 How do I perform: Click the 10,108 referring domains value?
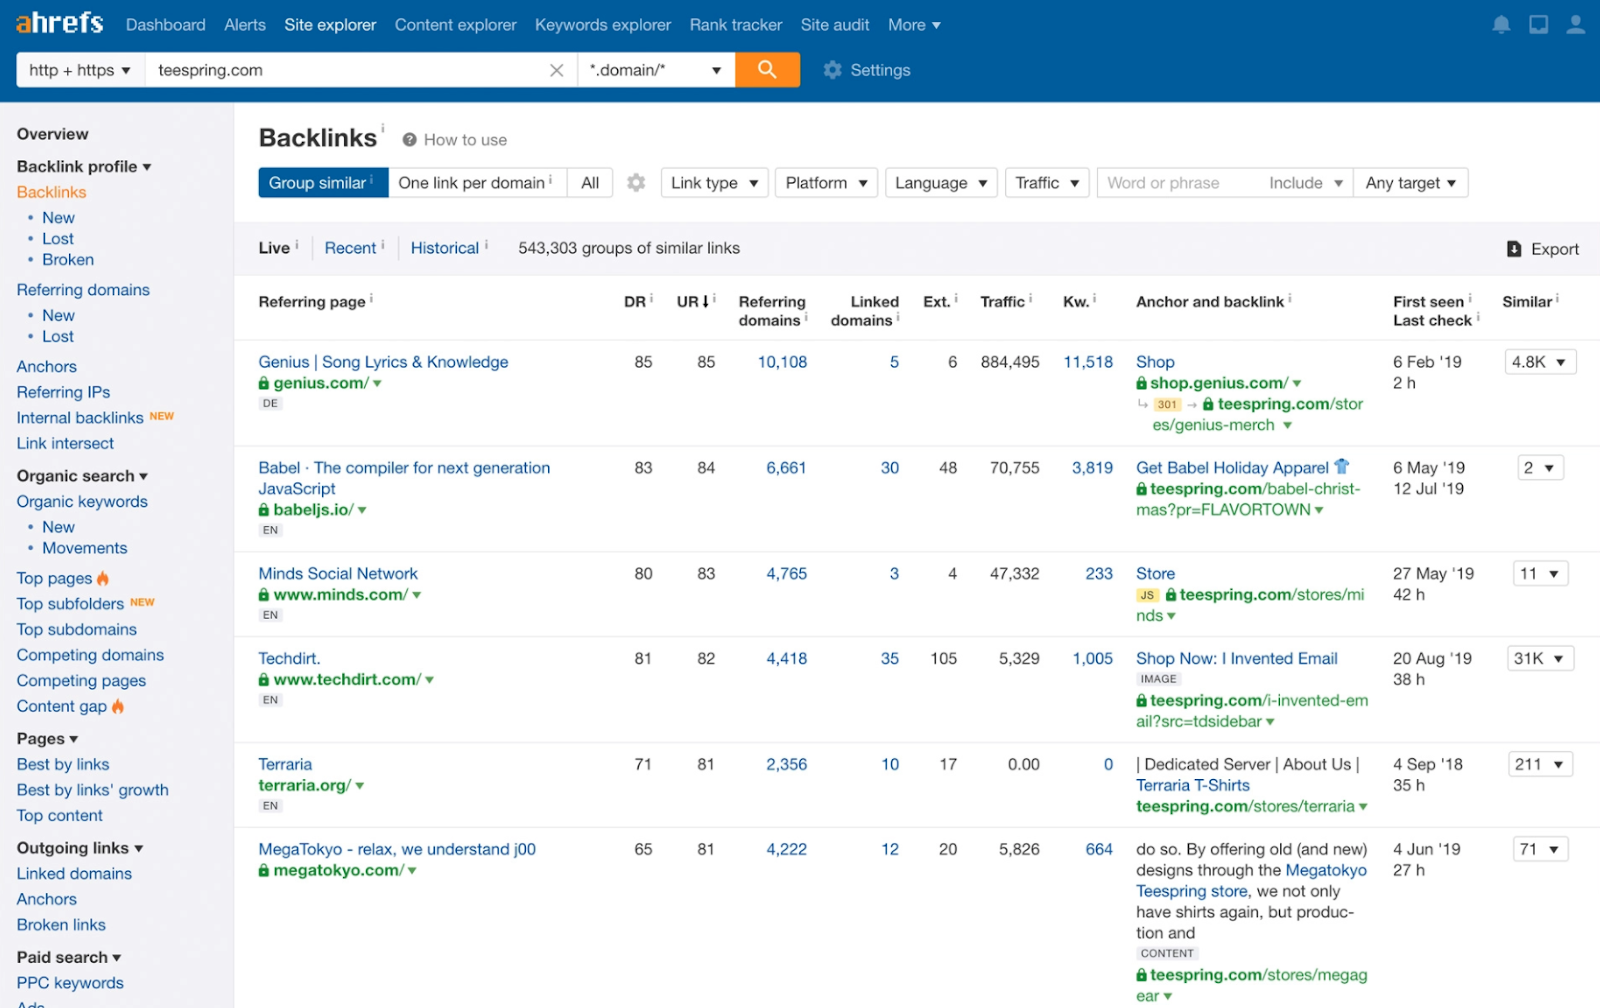(x=782, y=362)
